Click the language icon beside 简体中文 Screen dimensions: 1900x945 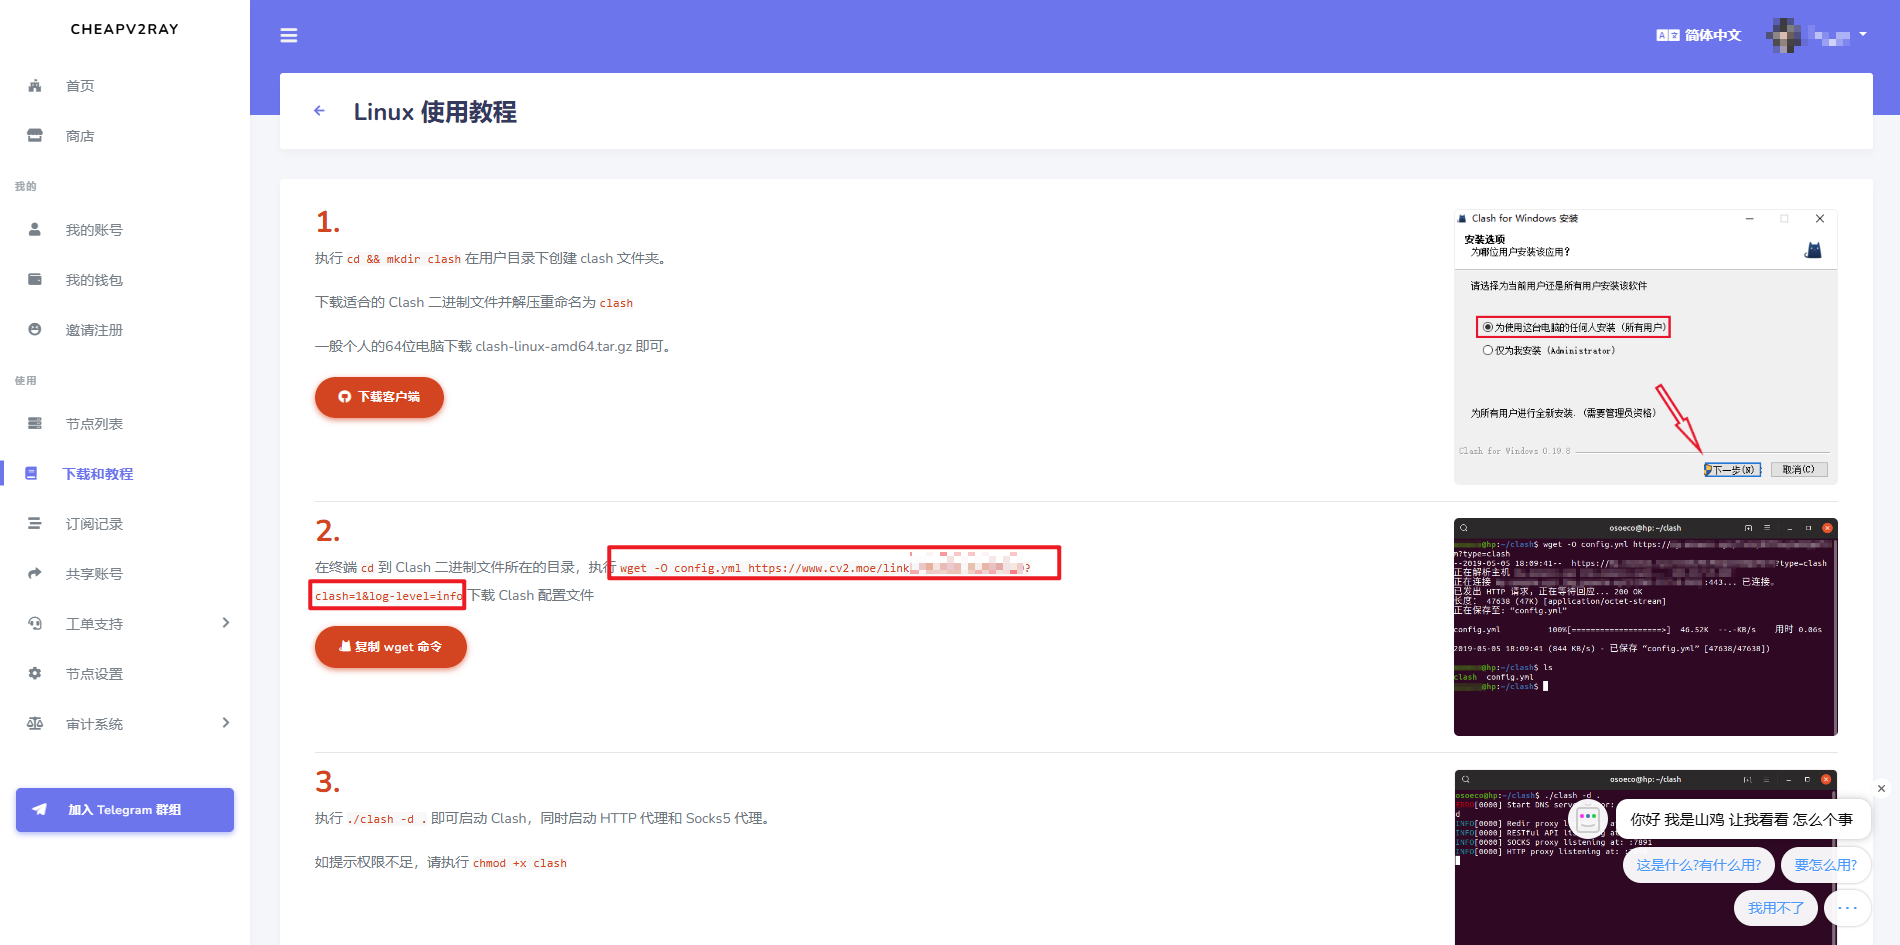pos(1667,35)
